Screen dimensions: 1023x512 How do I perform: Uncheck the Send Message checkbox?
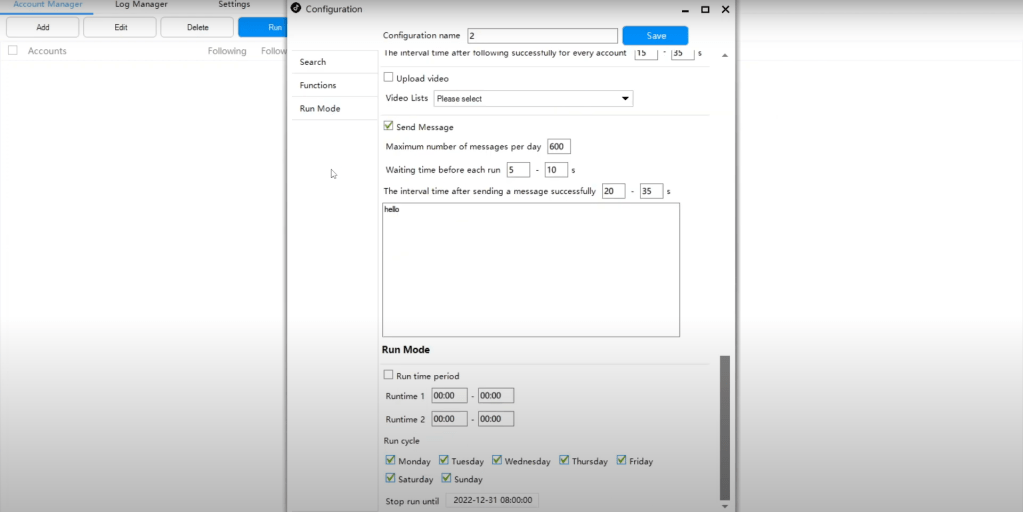coord(389,127)
